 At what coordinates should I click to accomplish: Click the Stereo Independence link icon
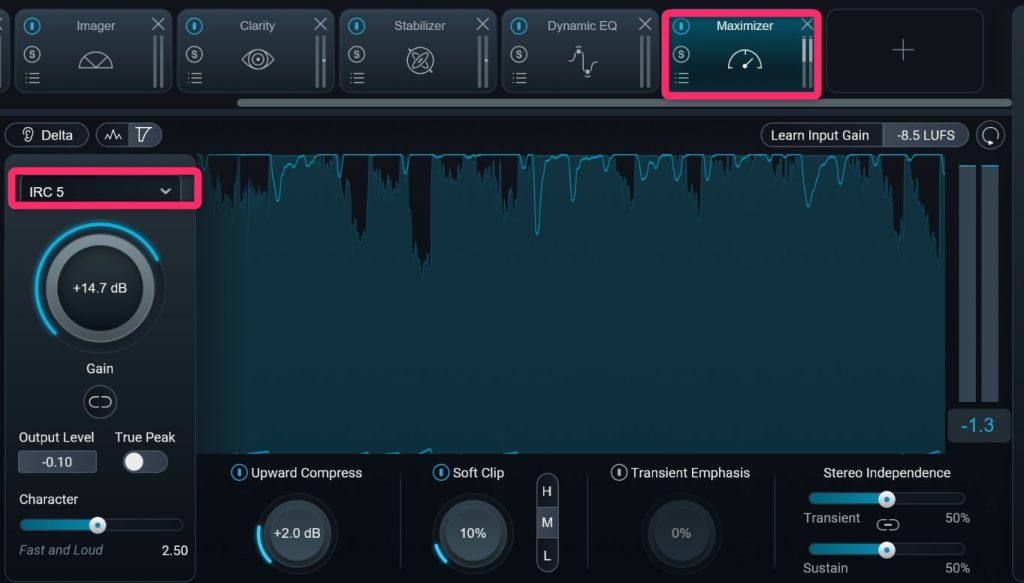pos(887,524)
